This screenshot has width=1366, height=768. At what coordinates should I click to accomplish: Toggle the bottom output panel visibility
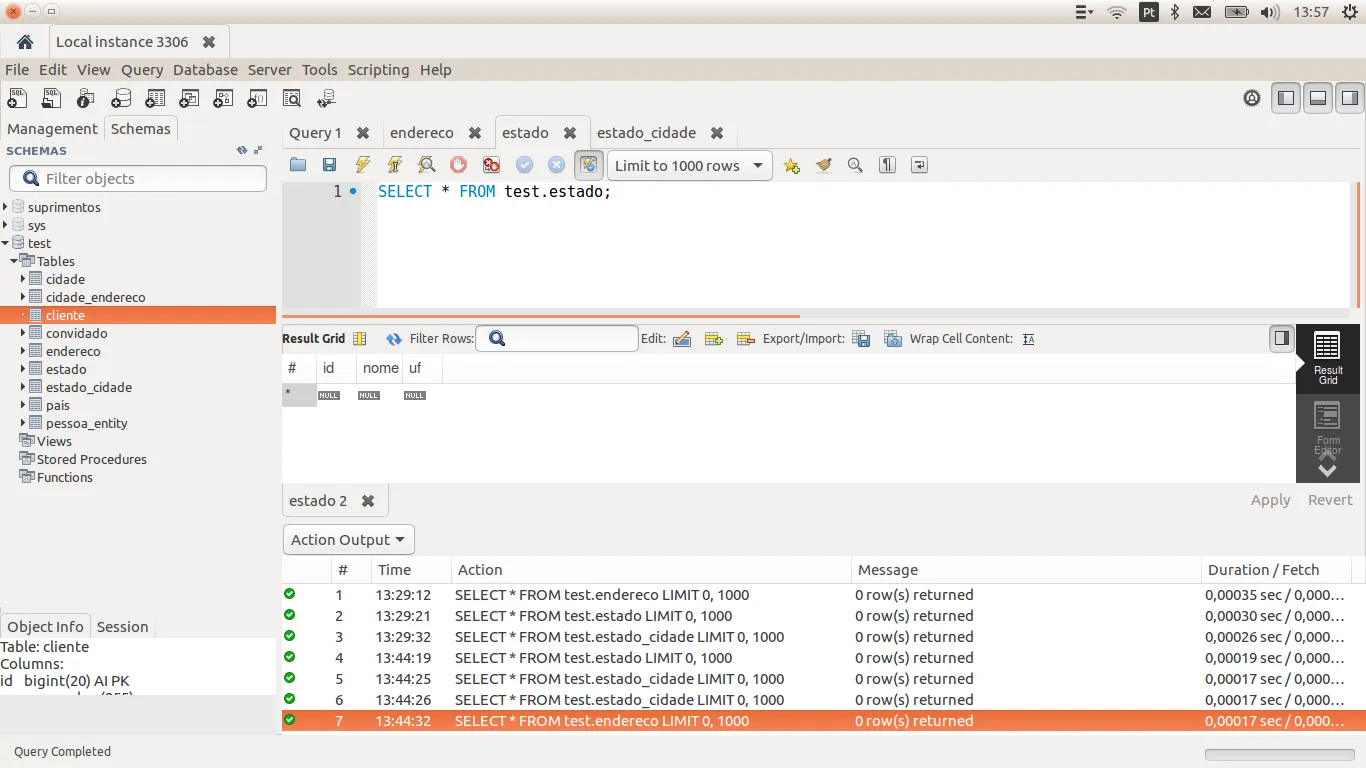(1318, 98)
